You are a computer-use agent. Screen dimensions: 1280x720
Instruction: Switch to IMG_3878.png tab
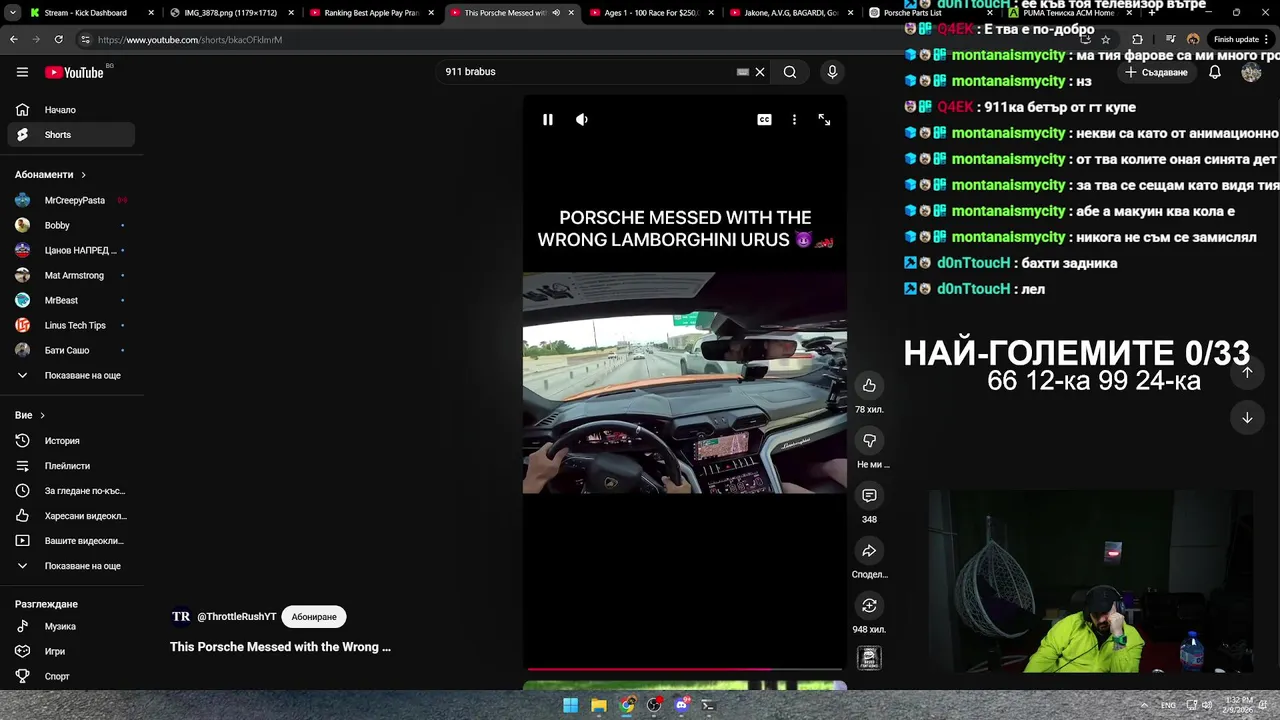pyautogui.click(x=230, y=13)
